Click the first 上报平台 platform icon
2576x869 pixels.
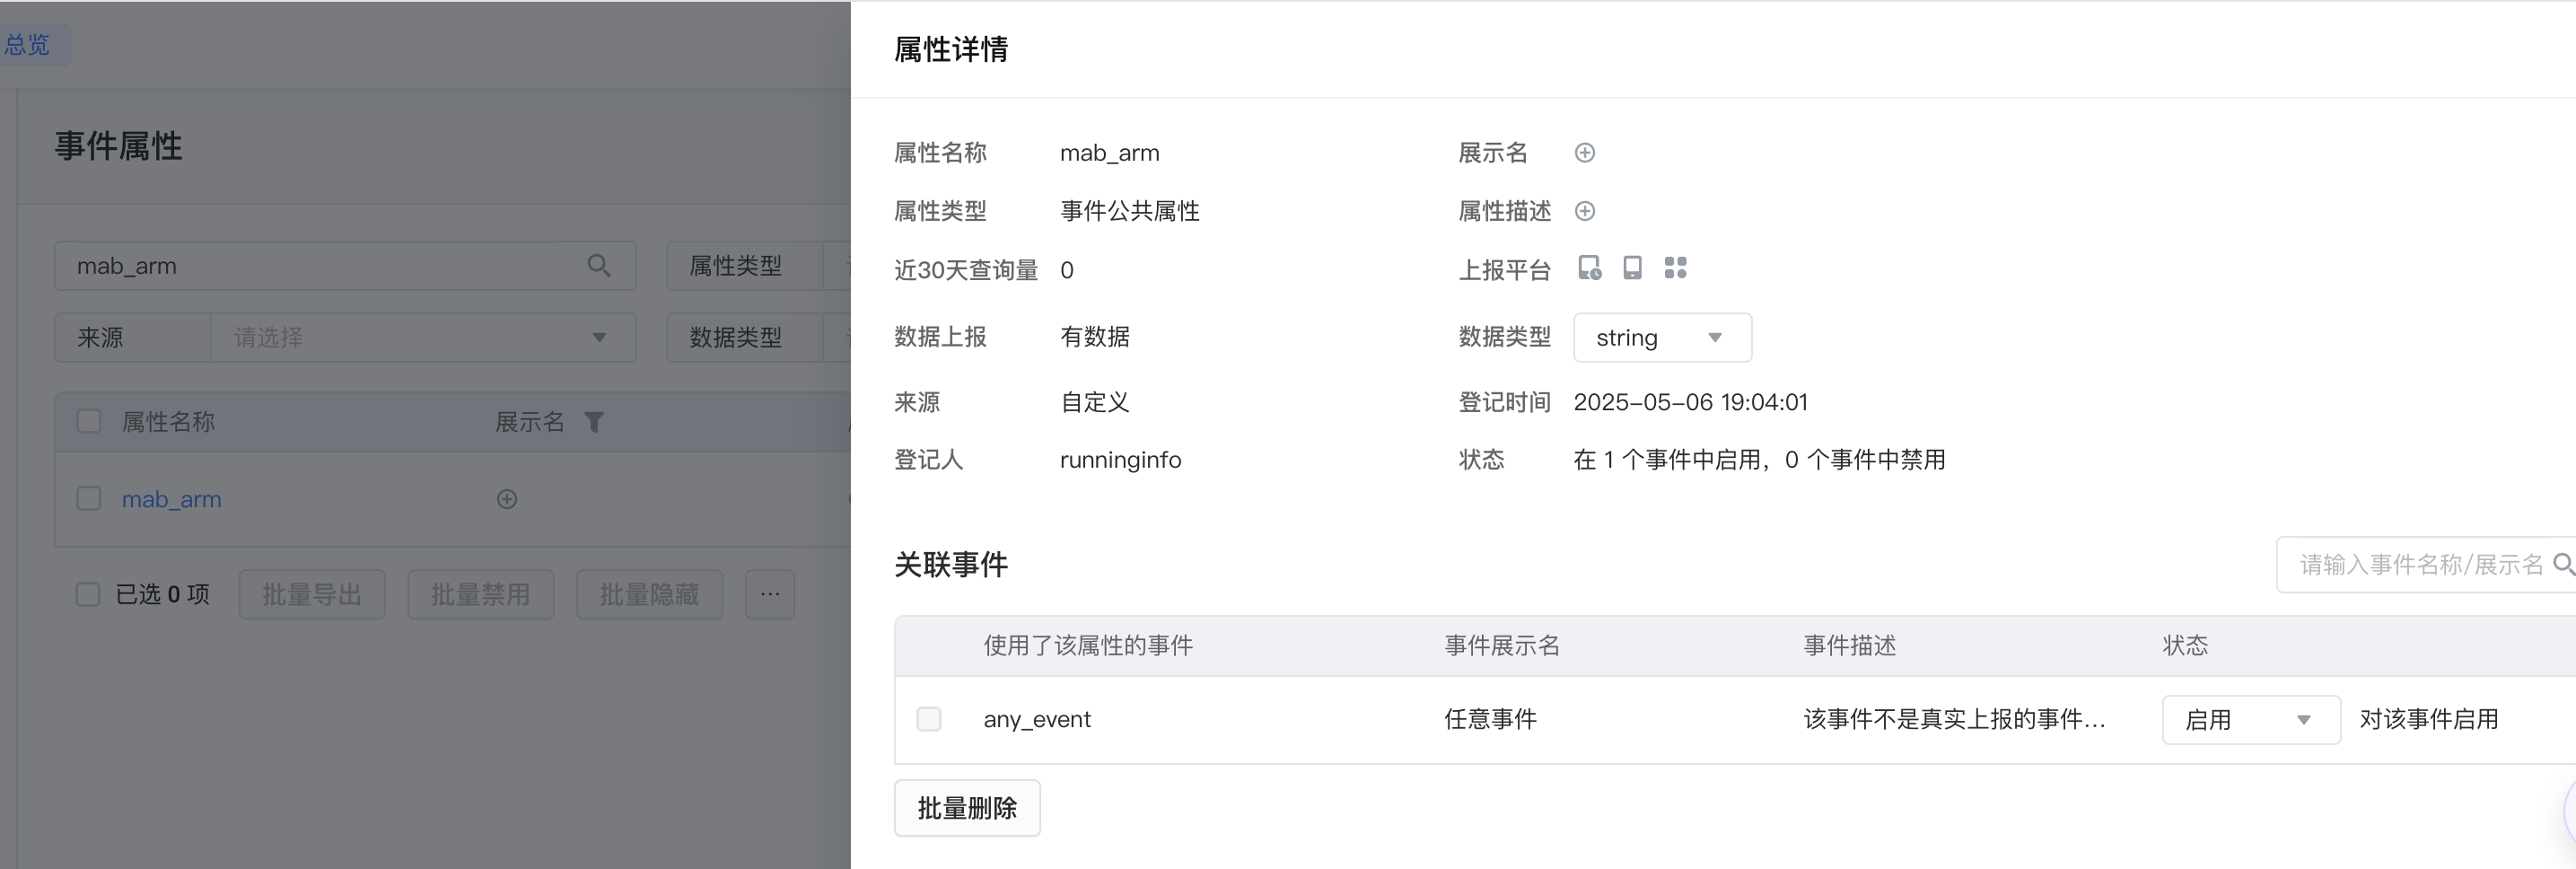(1589, 268)
